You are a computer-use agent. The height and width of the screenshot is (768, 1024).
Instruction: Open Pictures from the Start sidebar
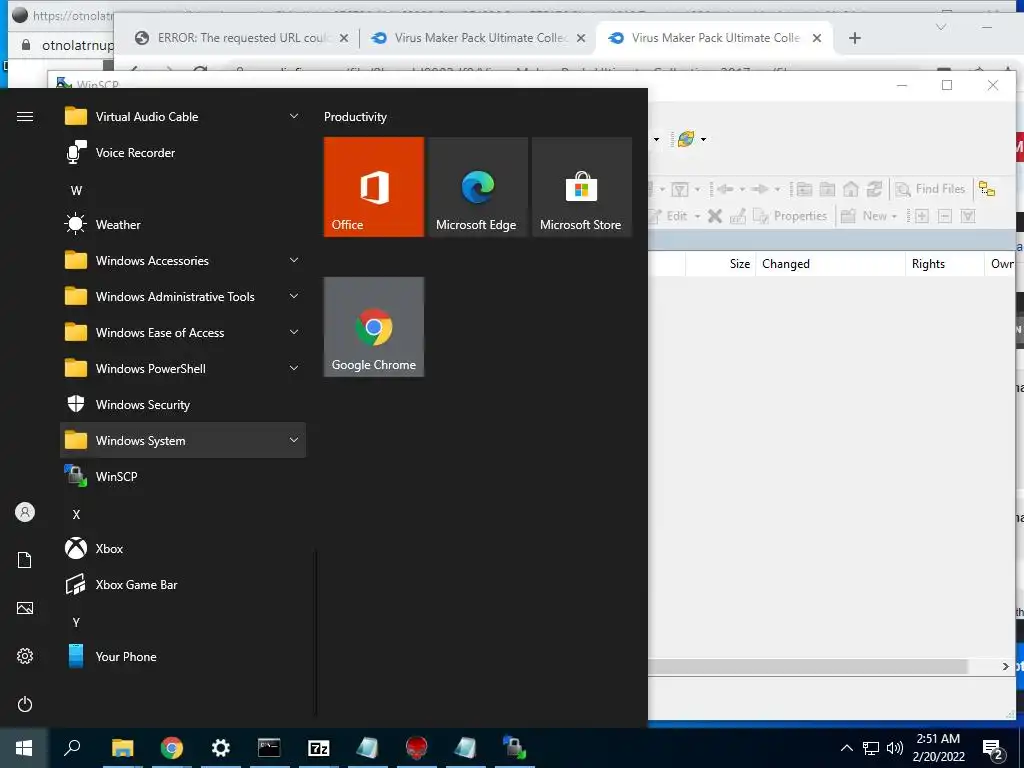coord(25,608)
